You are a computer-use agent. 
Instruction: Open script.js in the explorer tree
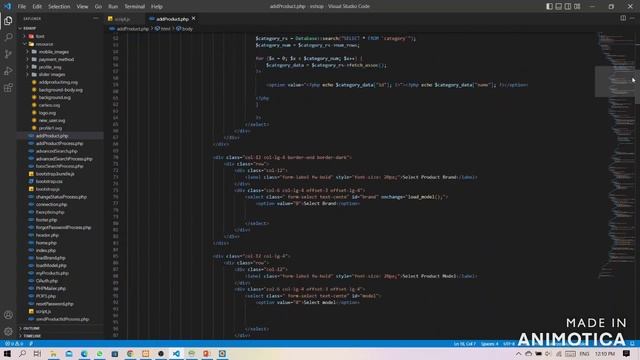[x=43, y=311]
